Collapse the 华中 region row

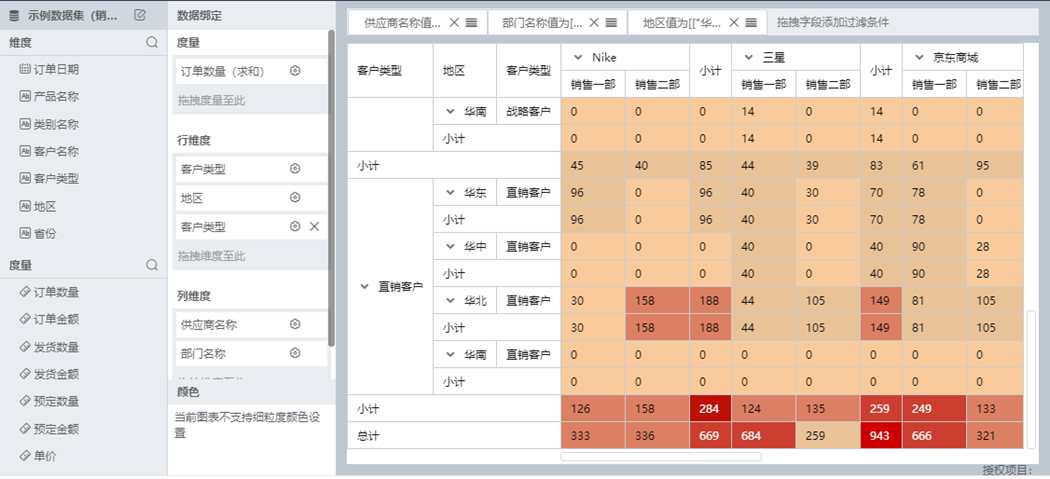coord(451,246)
